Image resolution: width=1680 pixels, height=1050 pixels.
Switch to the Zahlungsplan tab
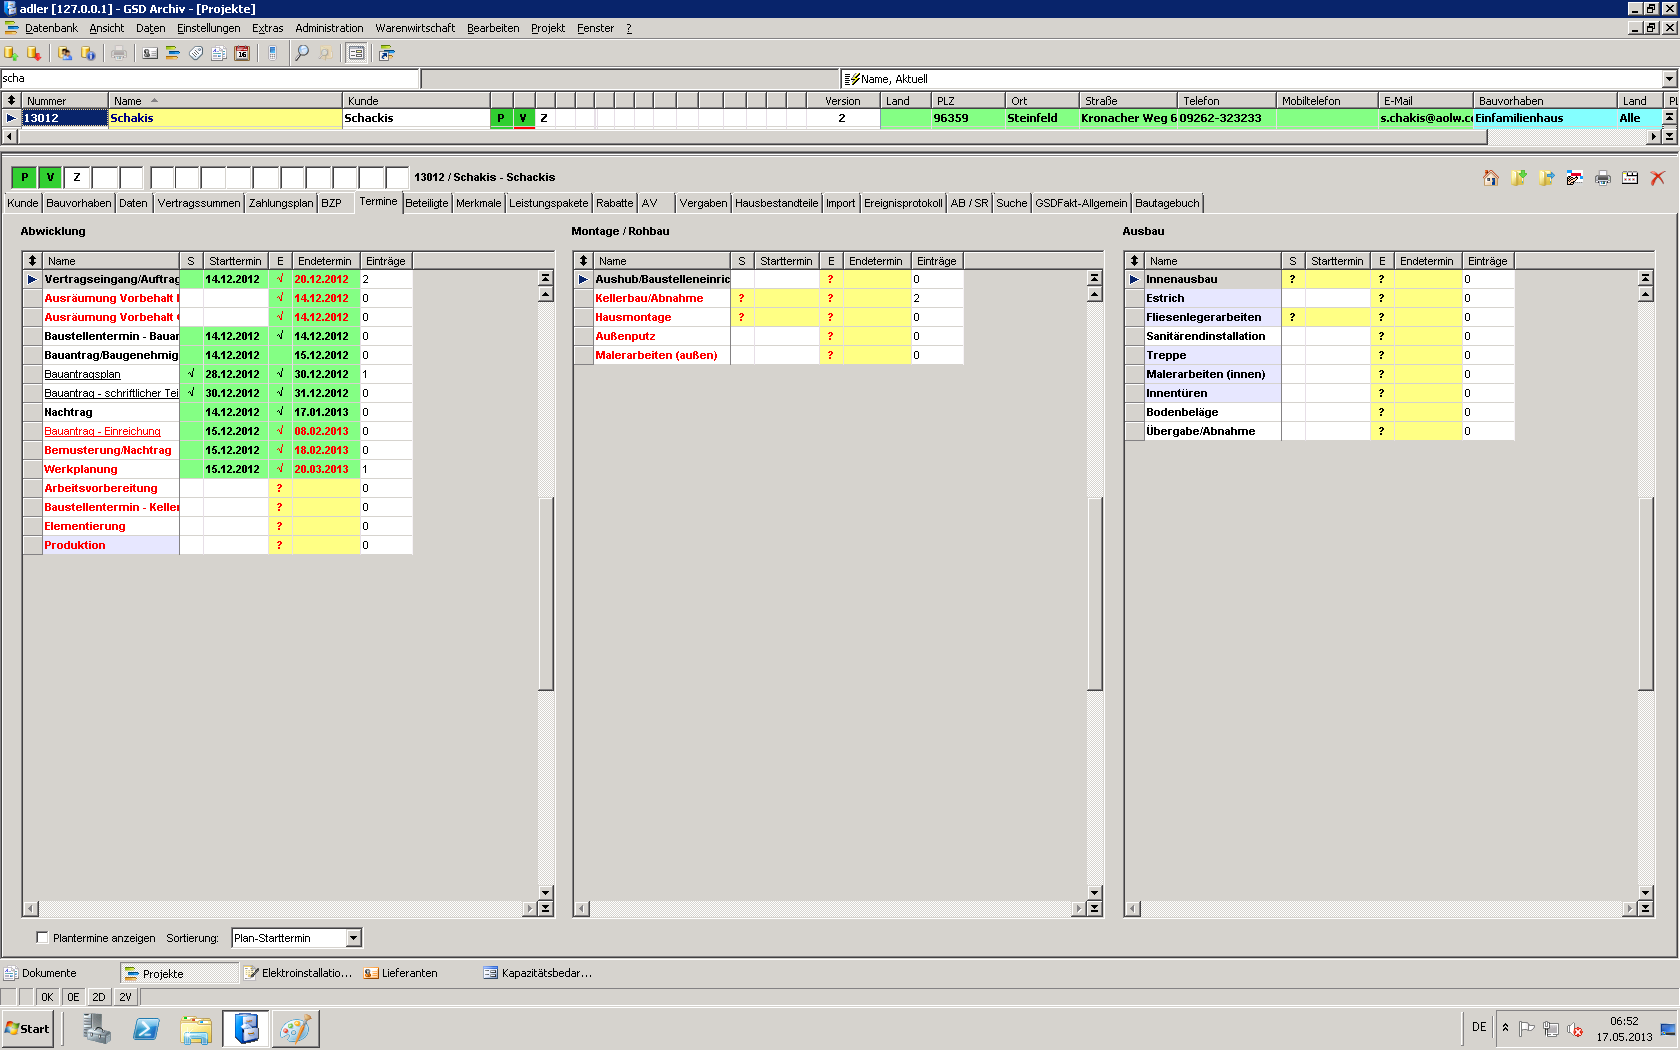pos(281,203)
